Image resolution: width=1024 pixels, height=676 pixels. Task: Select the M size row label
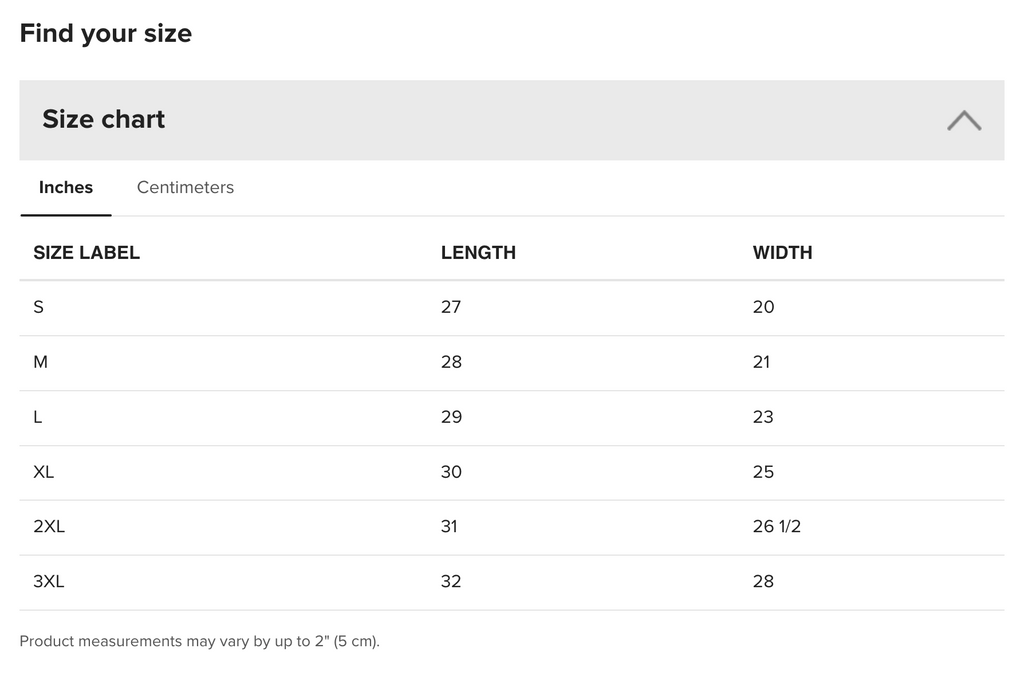40,362
